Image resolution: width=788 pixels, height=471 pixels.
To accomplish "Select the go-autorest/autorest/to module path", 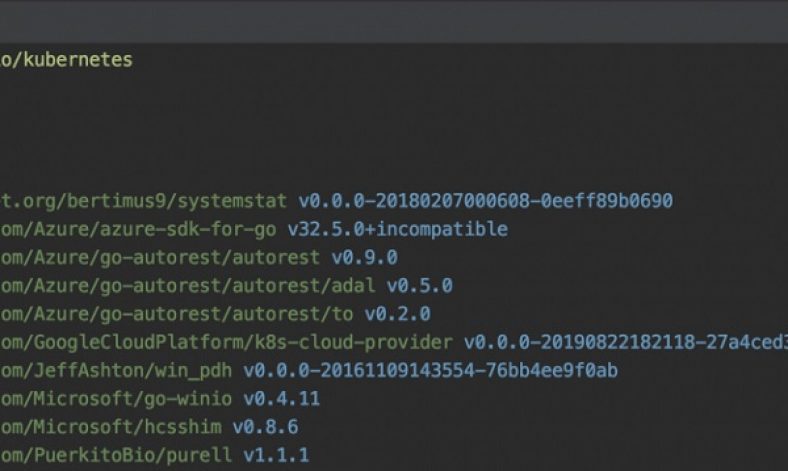I will pyautogui.click(x=176, y=314).
